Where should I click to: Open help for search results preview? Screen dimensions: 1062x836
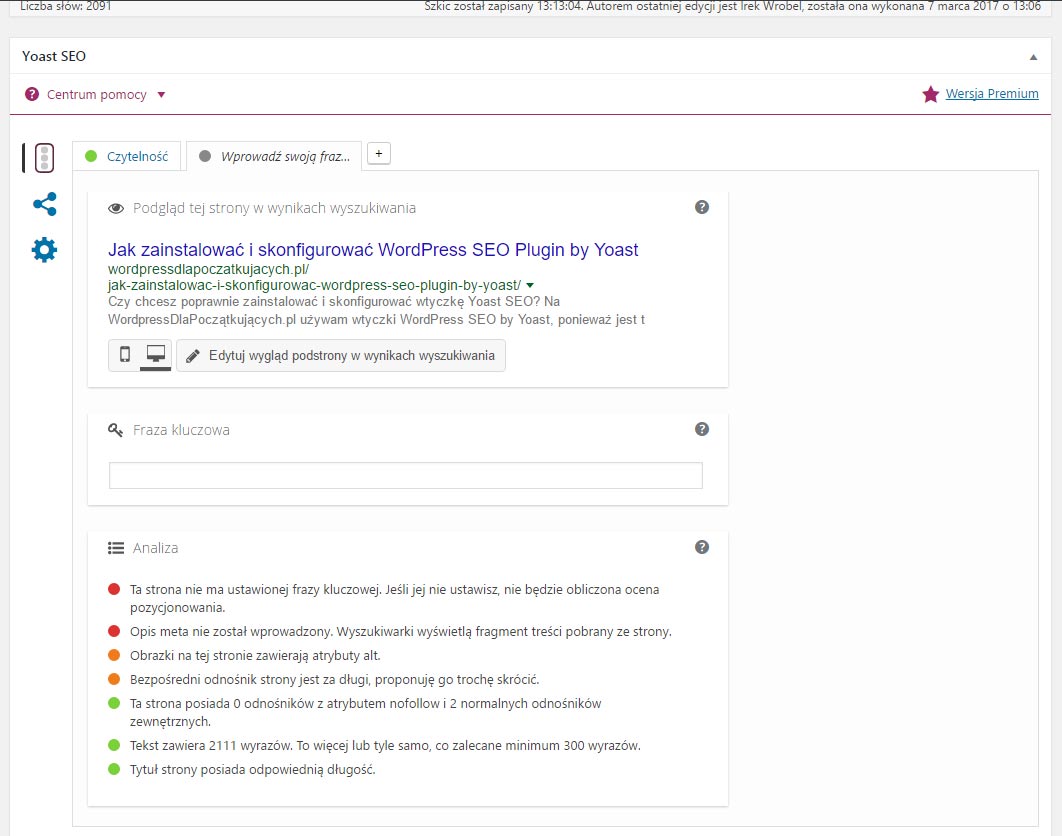pos(702,207)
